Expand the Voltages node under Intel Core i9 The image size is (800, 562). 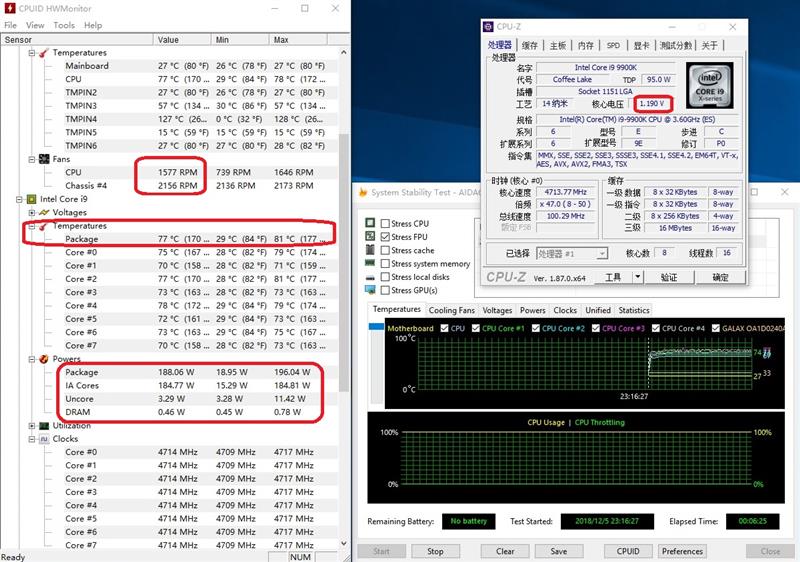[32, 212]
